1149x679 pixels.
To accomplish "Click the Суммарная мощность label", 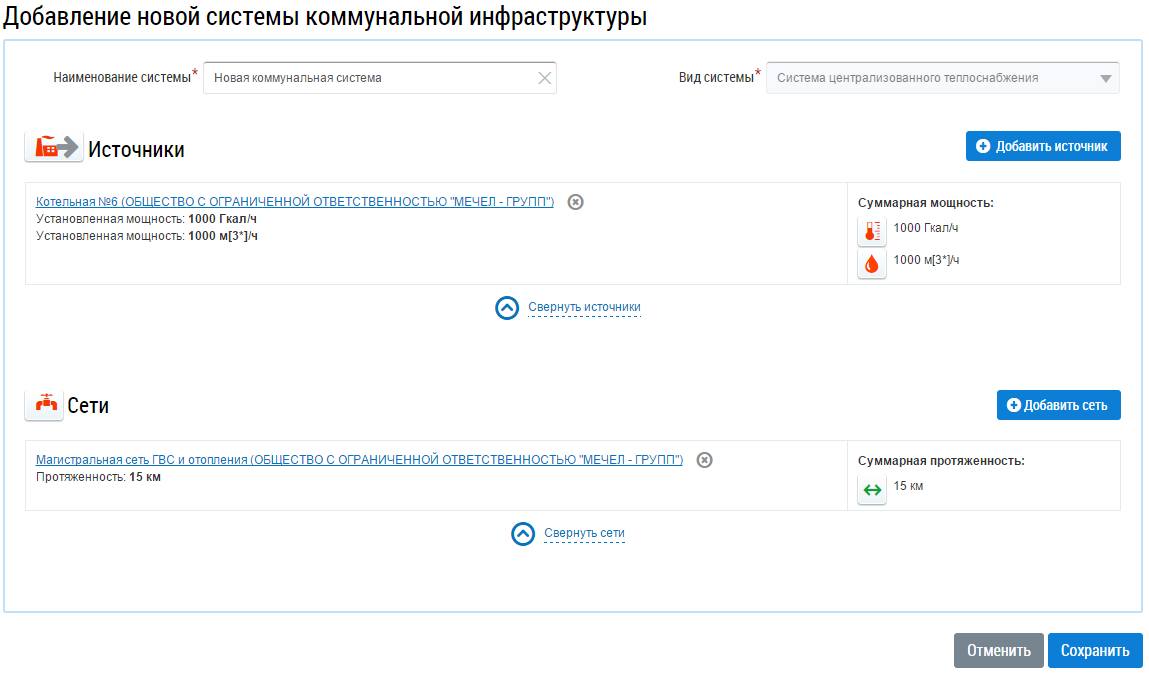I will tap(926, 203).
